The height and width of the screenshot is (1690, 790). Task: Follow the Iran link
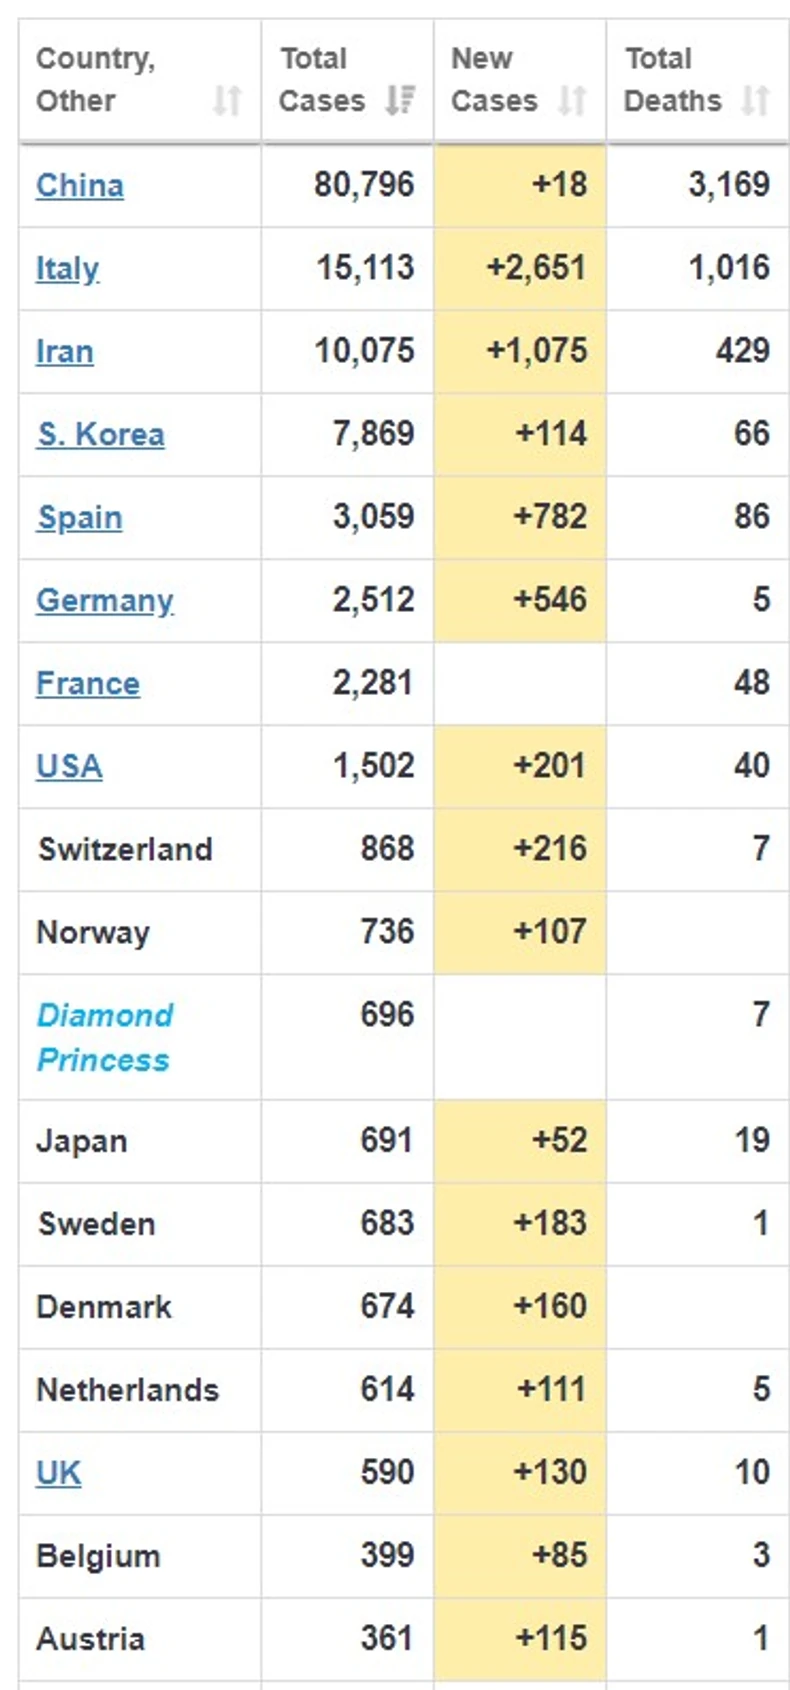tap(65, 351)
